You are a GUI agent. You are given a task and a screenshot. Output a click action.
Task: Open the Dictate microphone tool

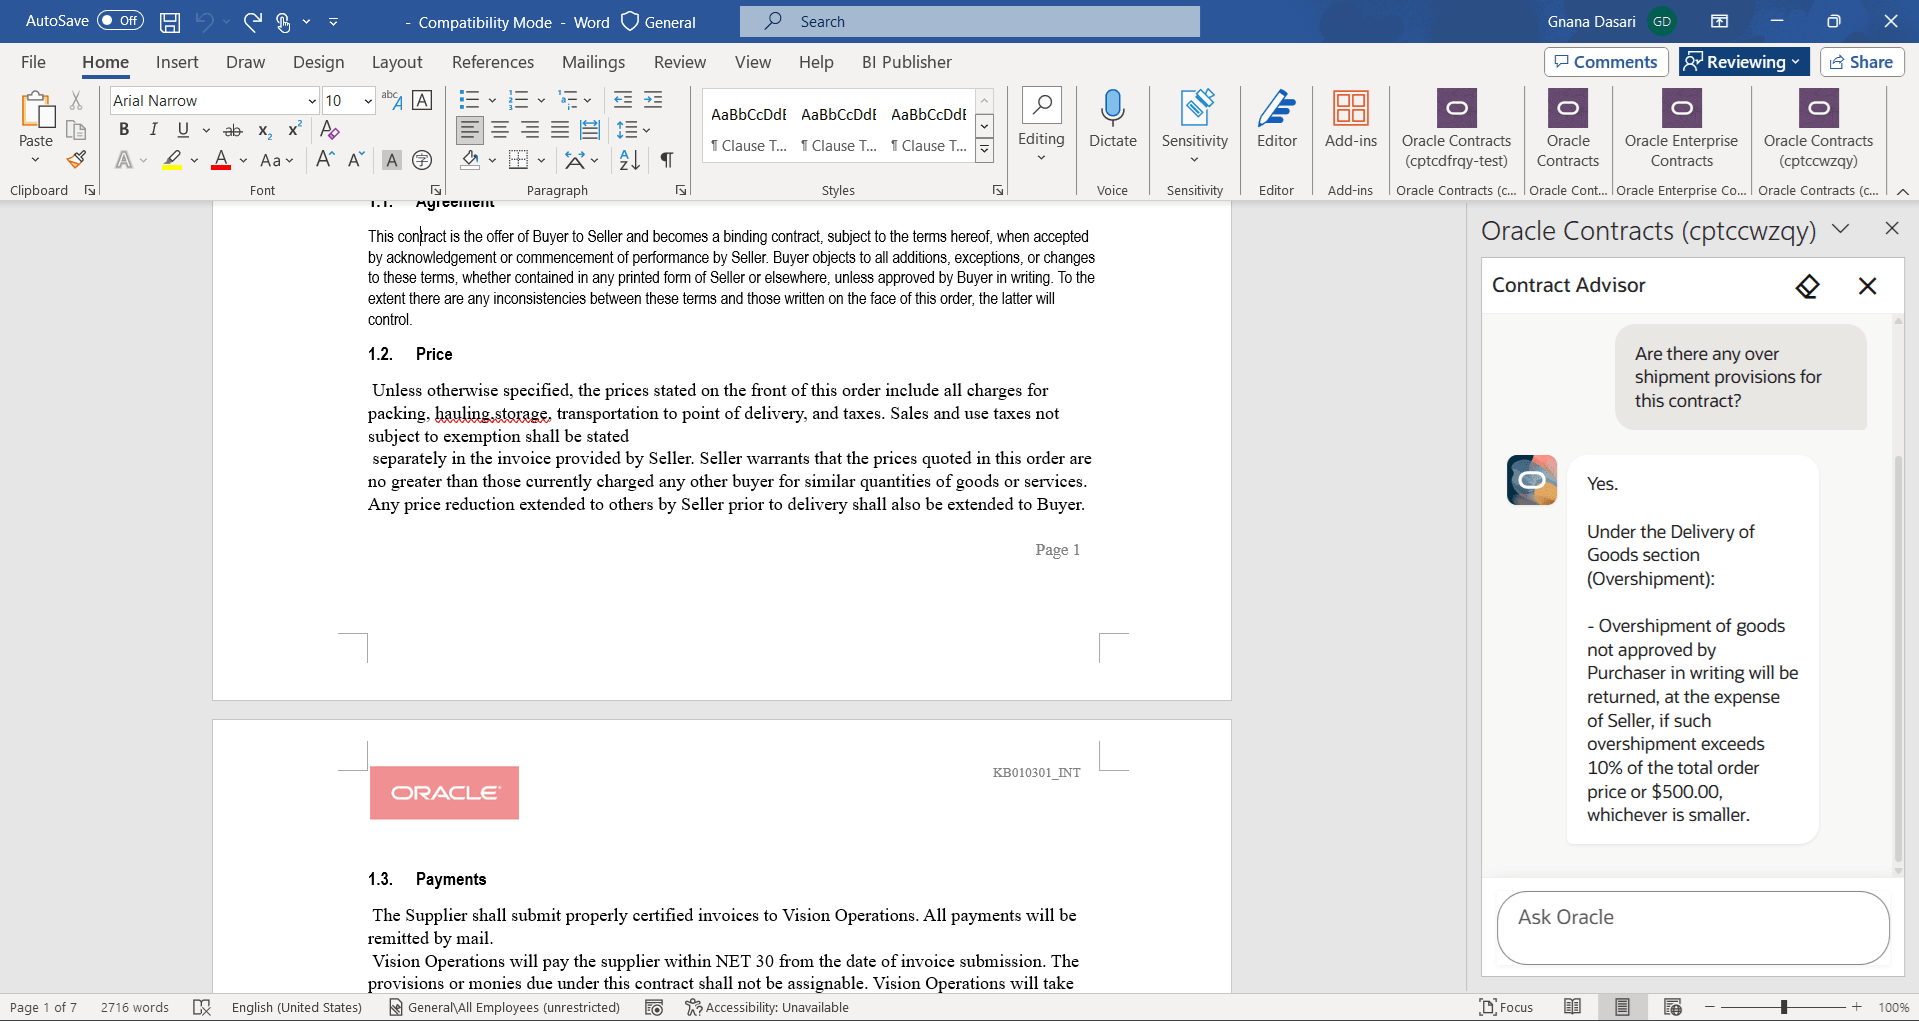1113,119
